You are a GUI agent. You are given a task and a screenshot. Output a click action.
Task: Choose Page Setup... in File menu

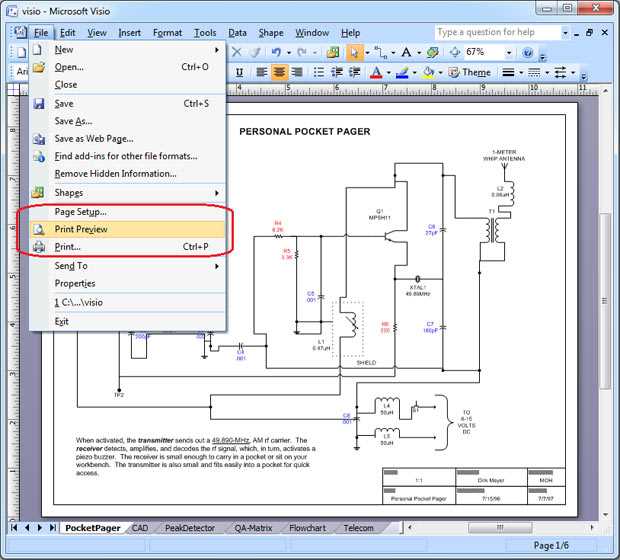[x=127, y=212]
